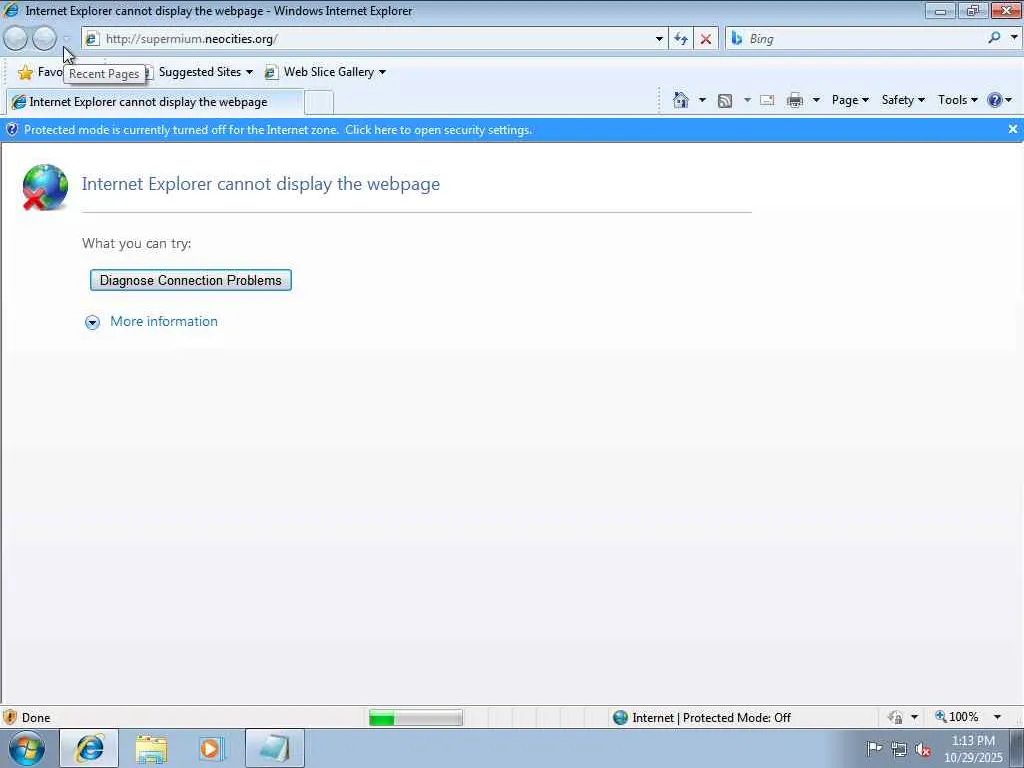Open the Recent Pages dropdown arrow
The image size is (1024, 768).
point(66,39)
